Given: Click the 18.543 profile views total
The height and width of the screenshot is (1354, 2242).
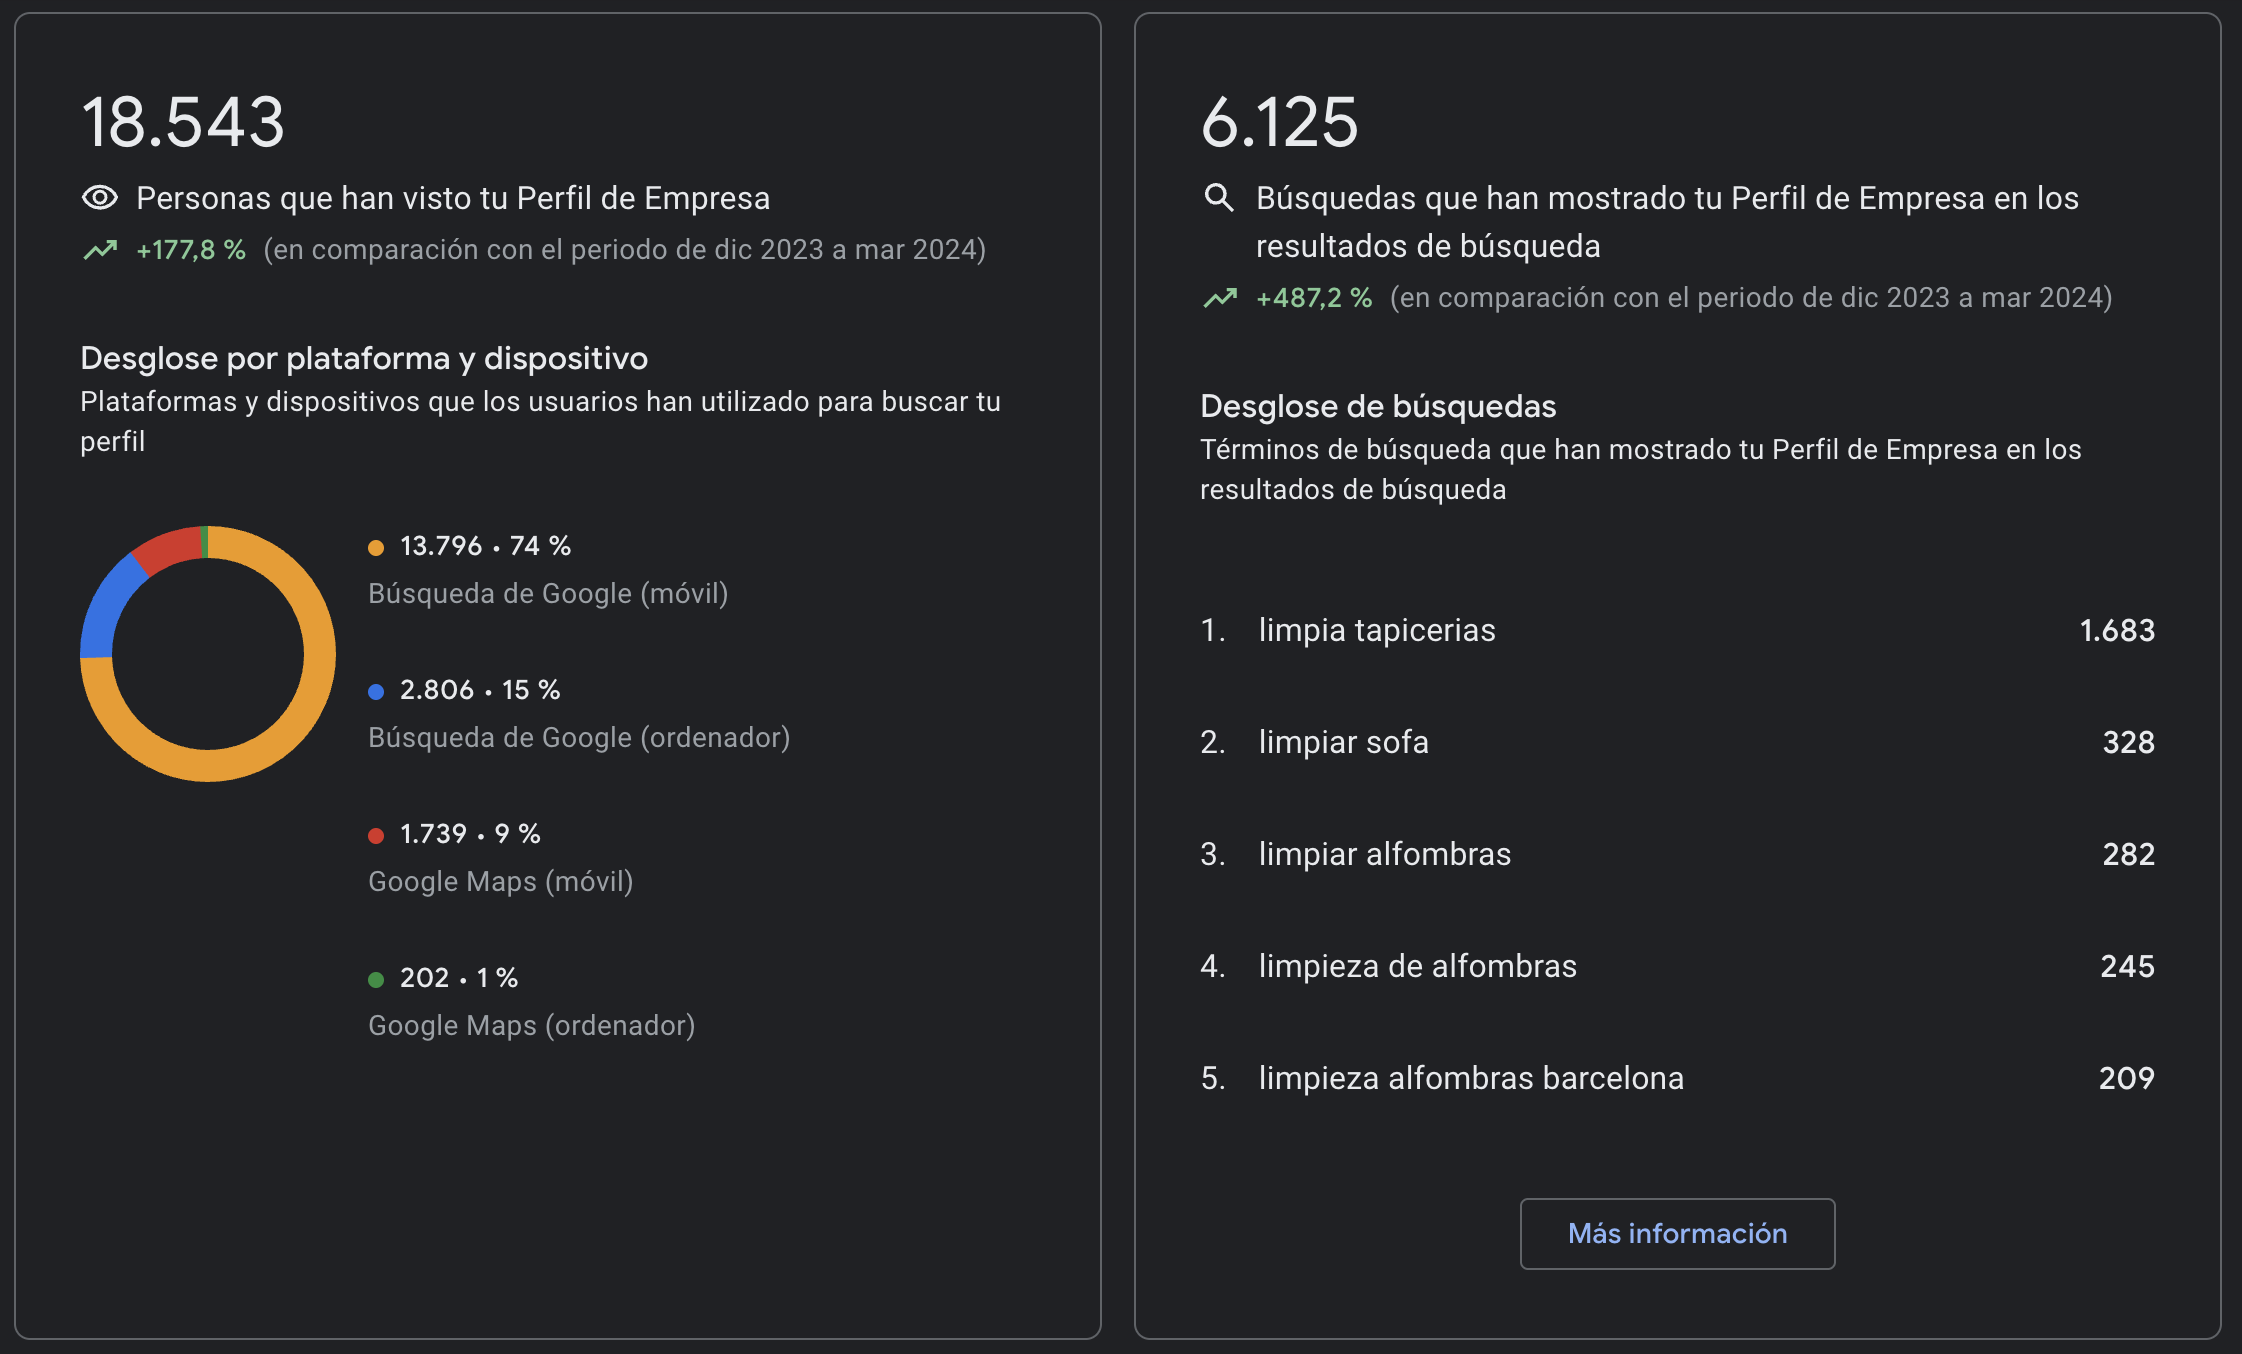Looking at the screenshot, I should pos(183,122).
